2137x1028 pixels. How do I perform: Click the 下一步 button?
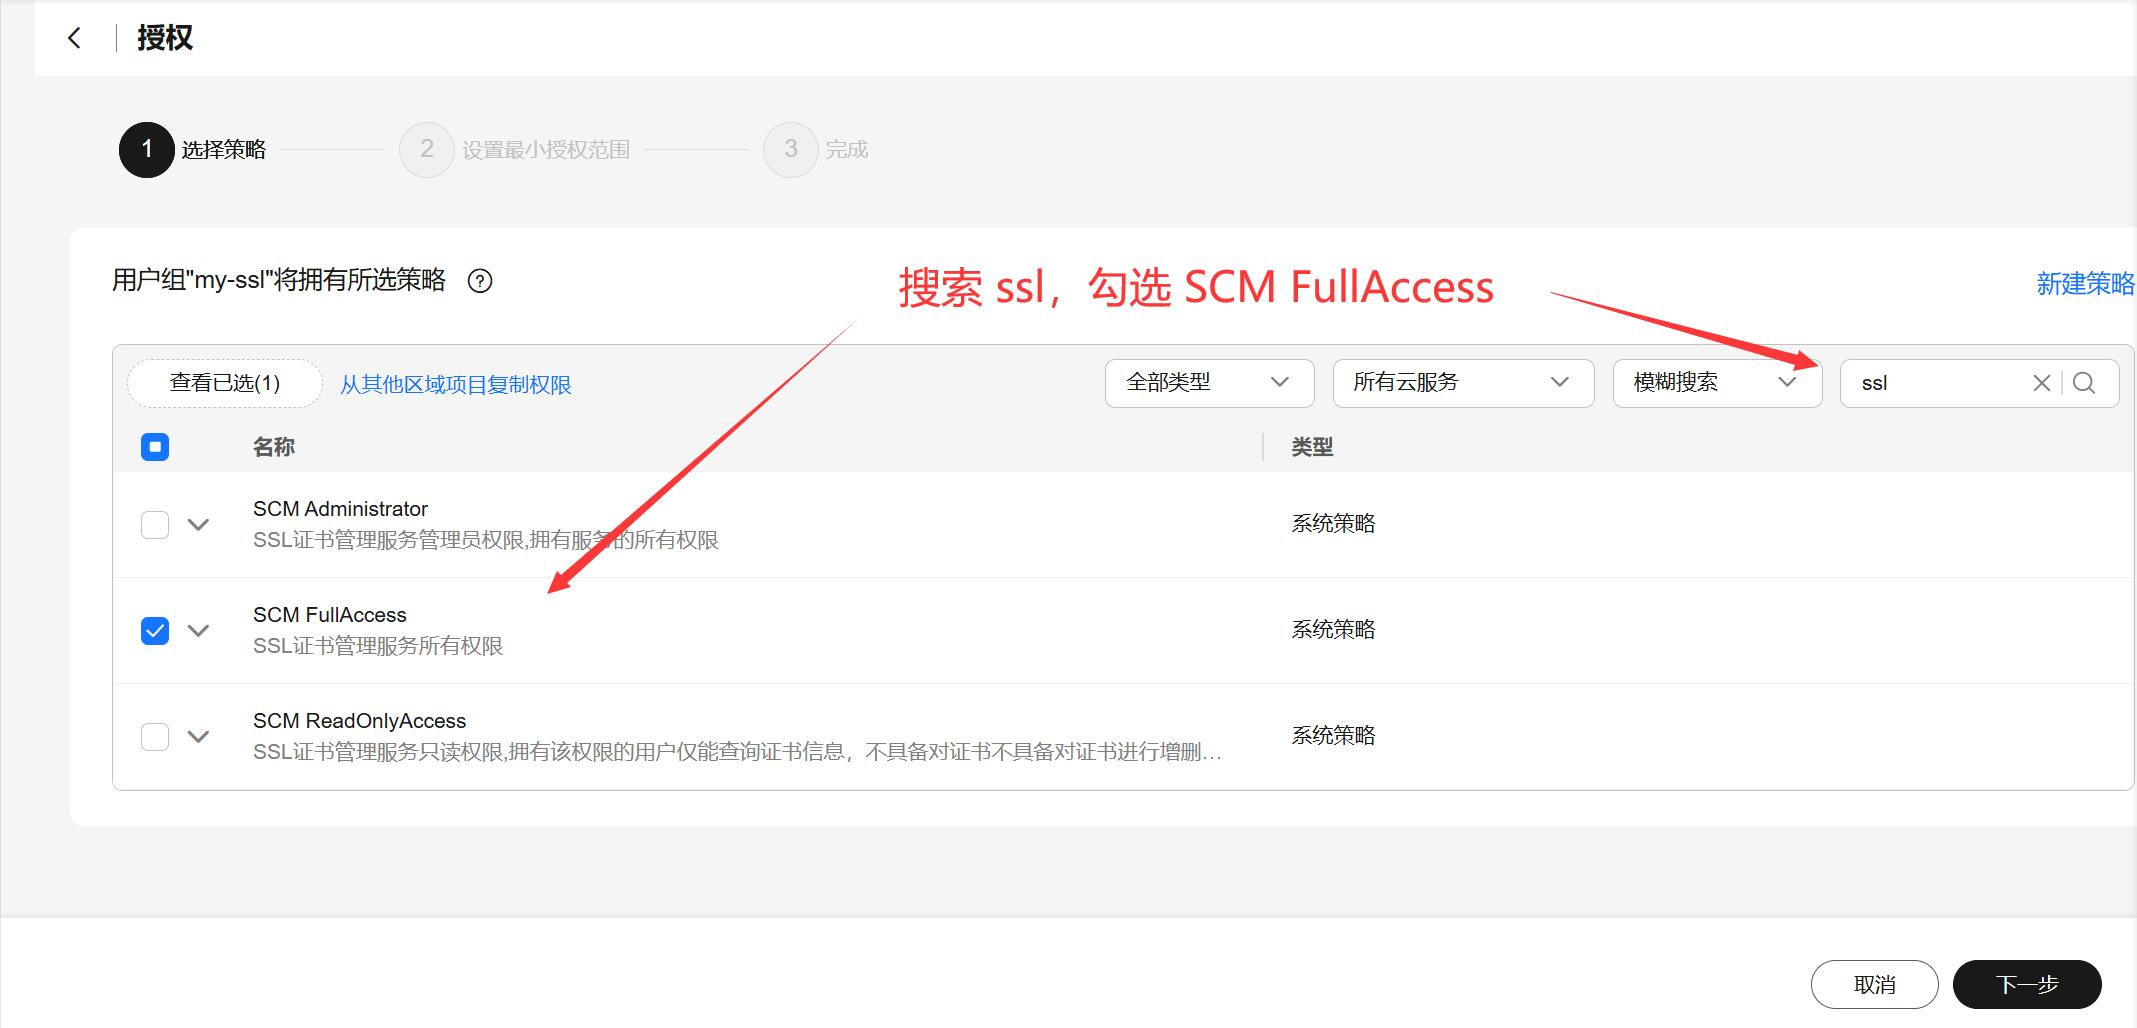tap(2026, 985)
